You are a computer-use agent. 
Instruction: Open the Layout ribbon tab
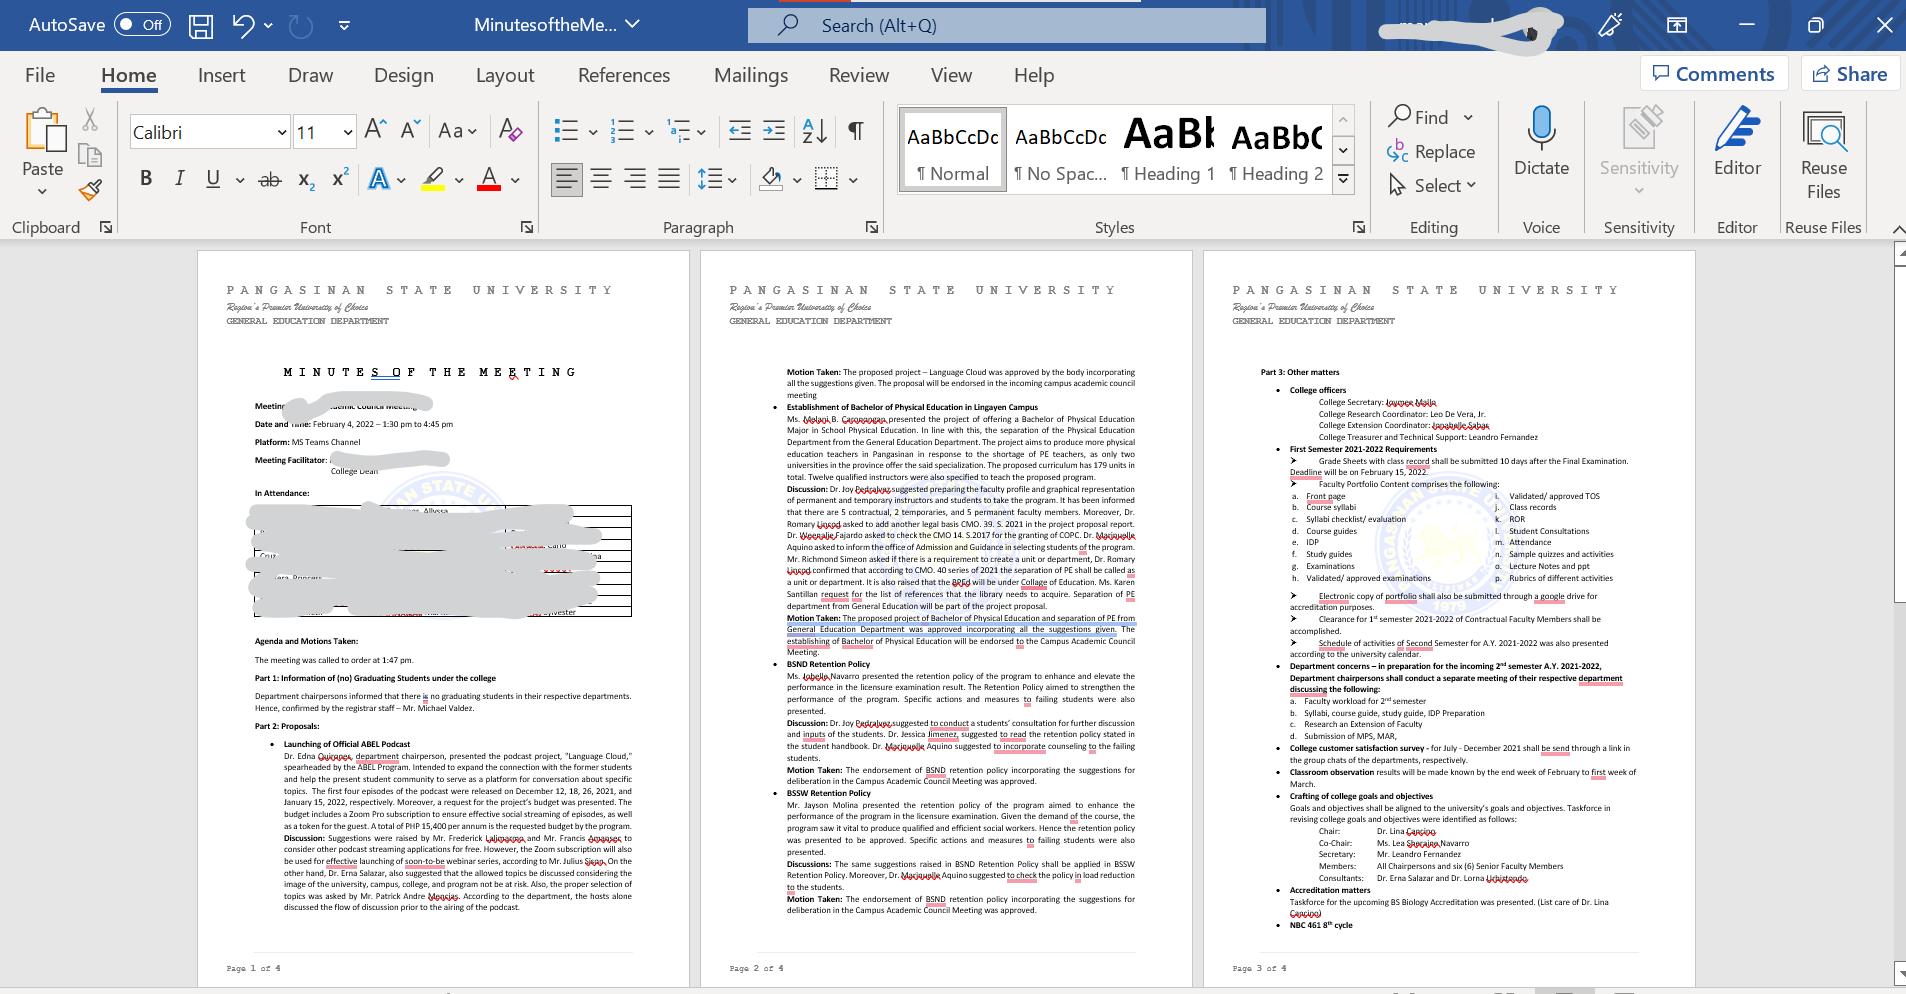point(505,75)
